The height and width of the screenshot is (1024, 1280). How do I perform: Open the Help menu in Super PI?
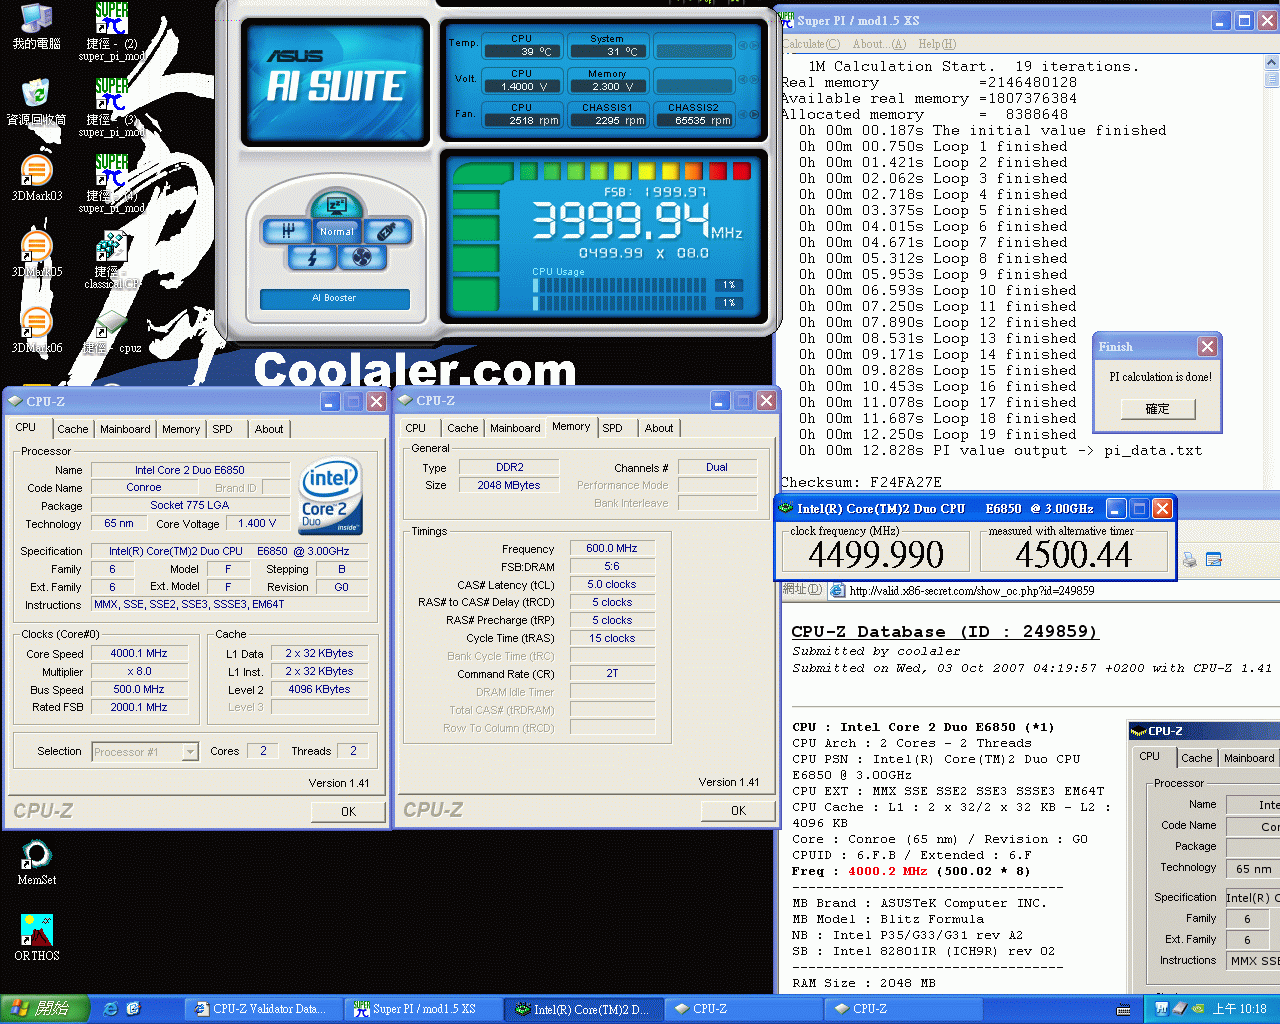937,44
